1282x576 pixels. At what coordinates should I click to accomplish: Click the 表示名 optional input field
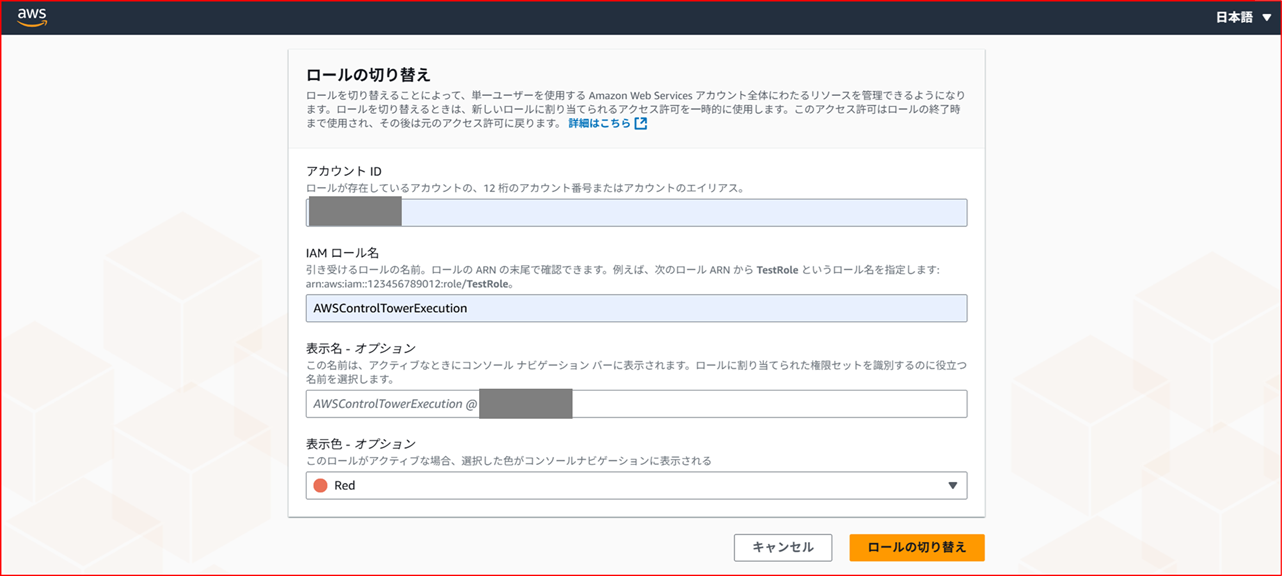click(x=637, y=403)
